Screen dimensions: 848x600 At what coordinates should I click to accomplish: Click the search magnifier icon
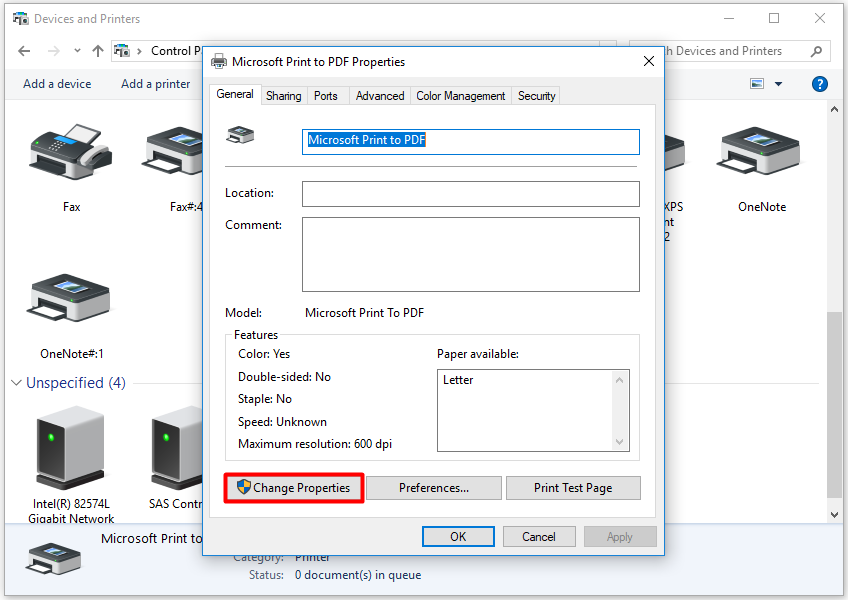(x=817, y=51)
